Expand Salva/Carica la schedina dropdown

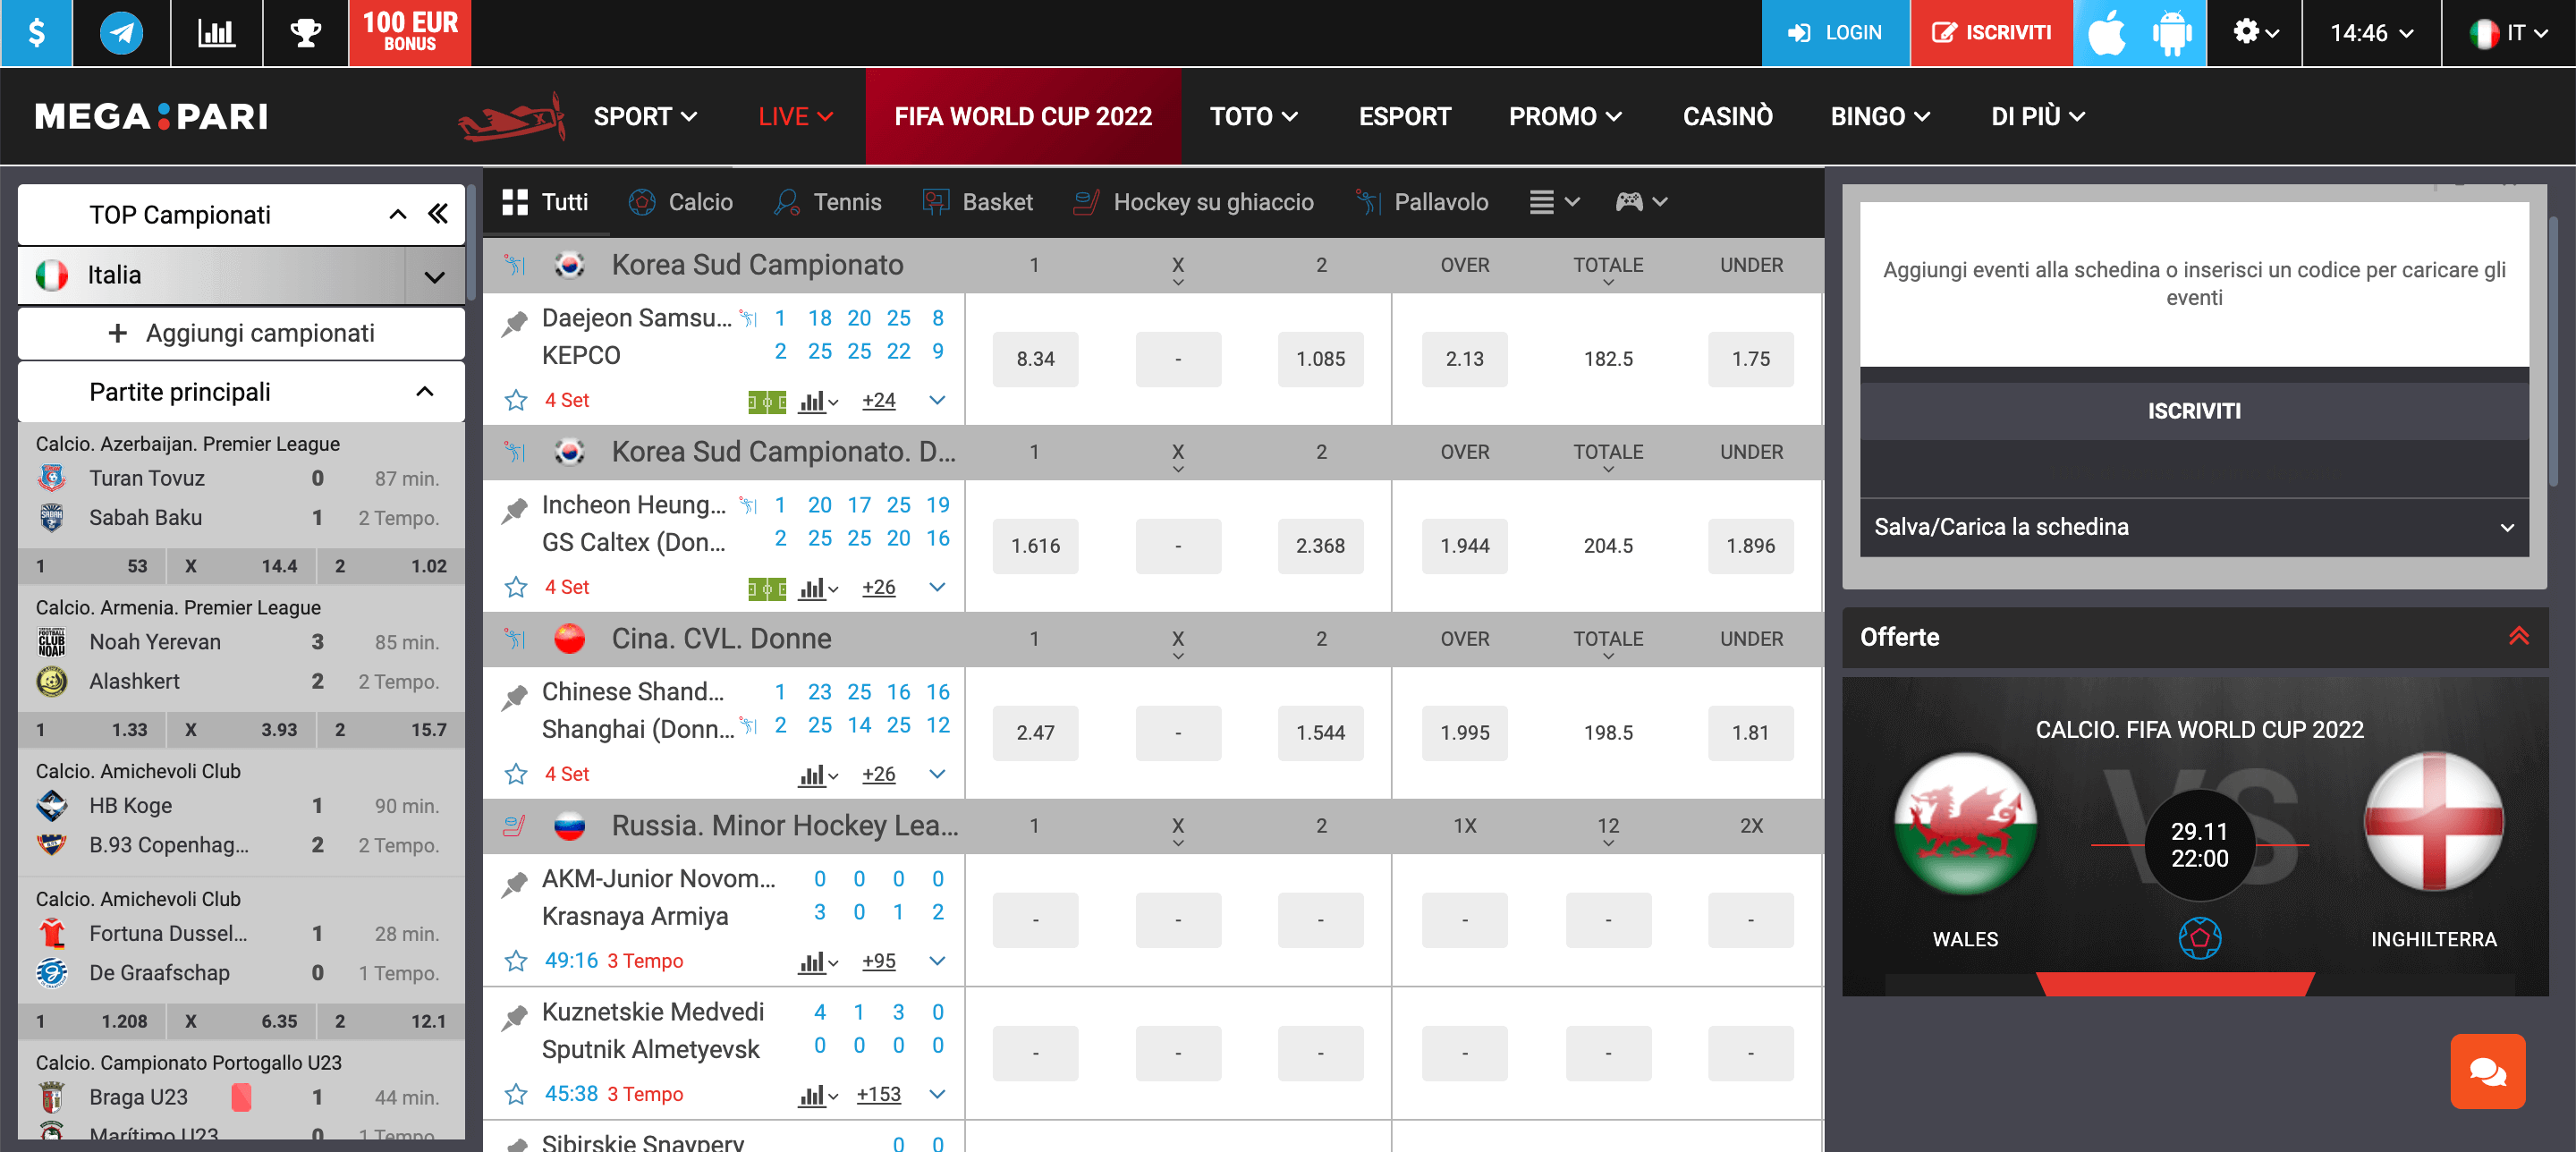pyautogui.click(x=2193, y=527)
